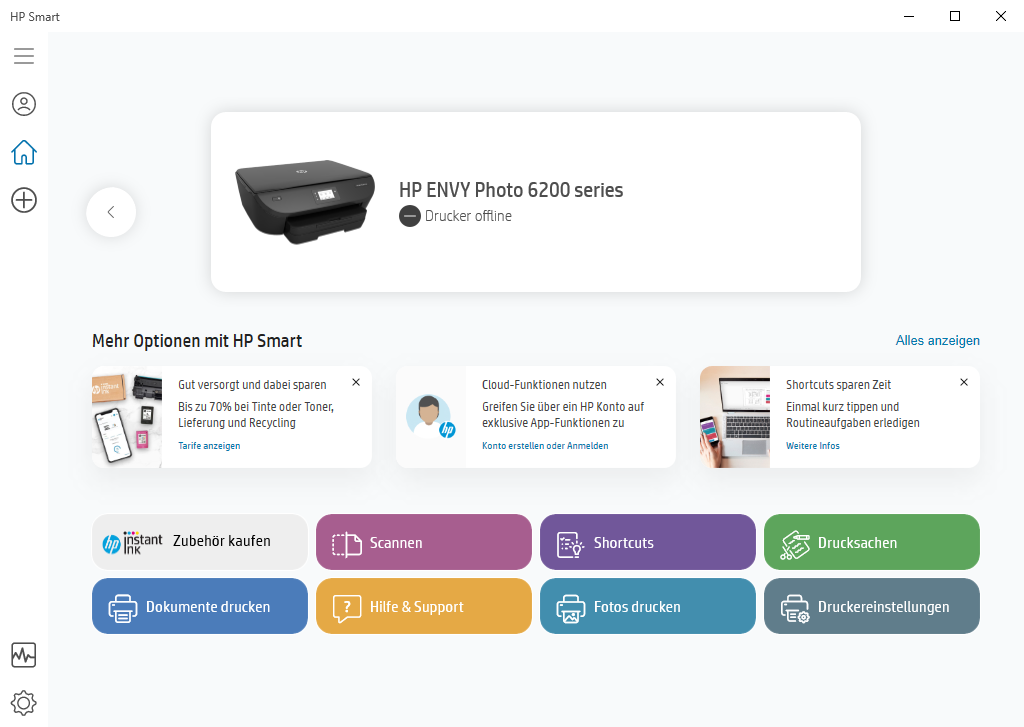Click the Alles anzeigen link
1024x727 pixels.
pos(937,340)
